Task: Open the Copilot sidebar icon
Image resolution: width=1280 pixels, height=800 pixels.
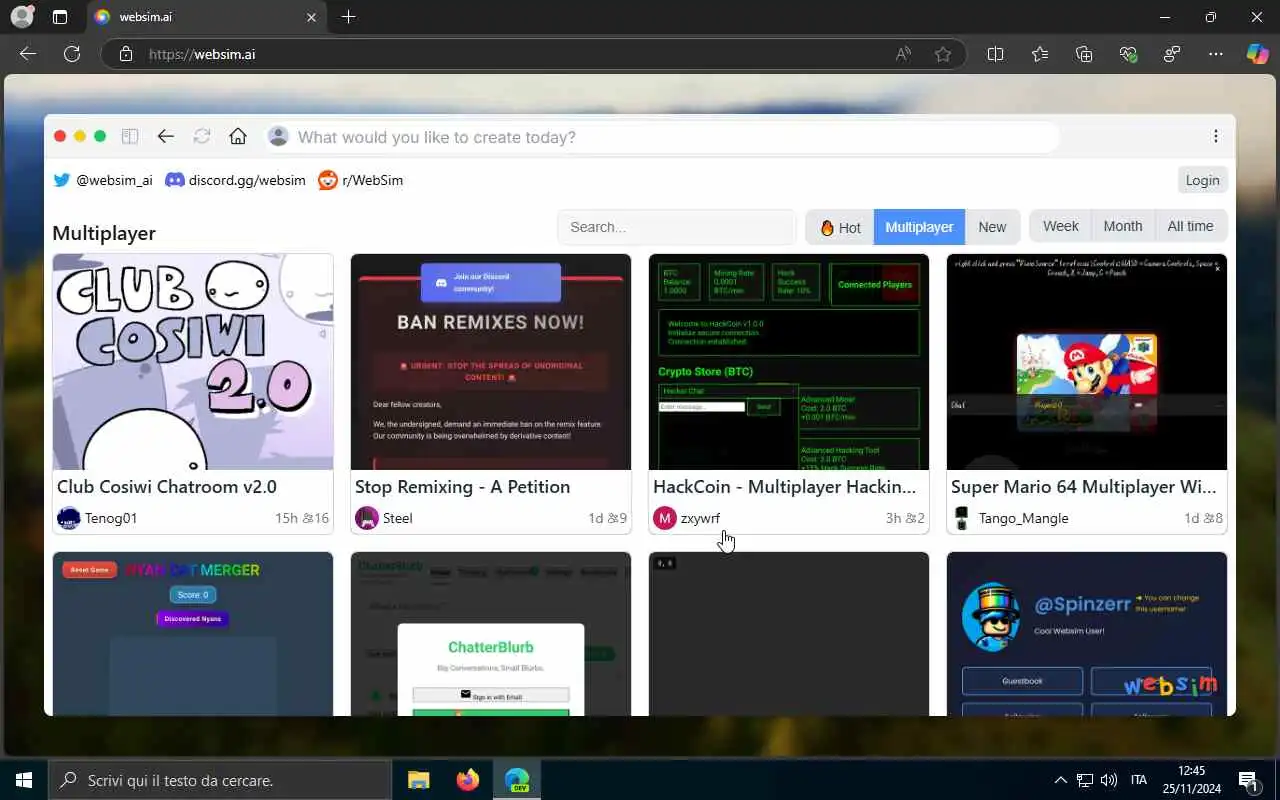Action: coord(1257,54)
